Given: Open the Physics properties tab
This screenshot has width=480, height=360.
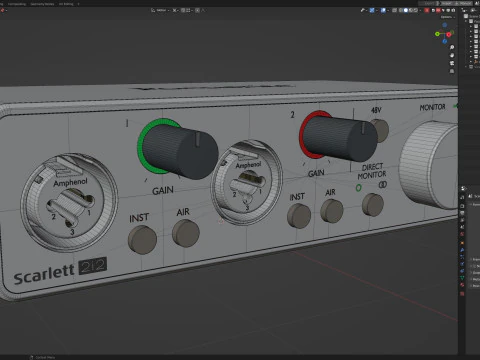Looking at the screenshot, I should click(x=462, y=264).
